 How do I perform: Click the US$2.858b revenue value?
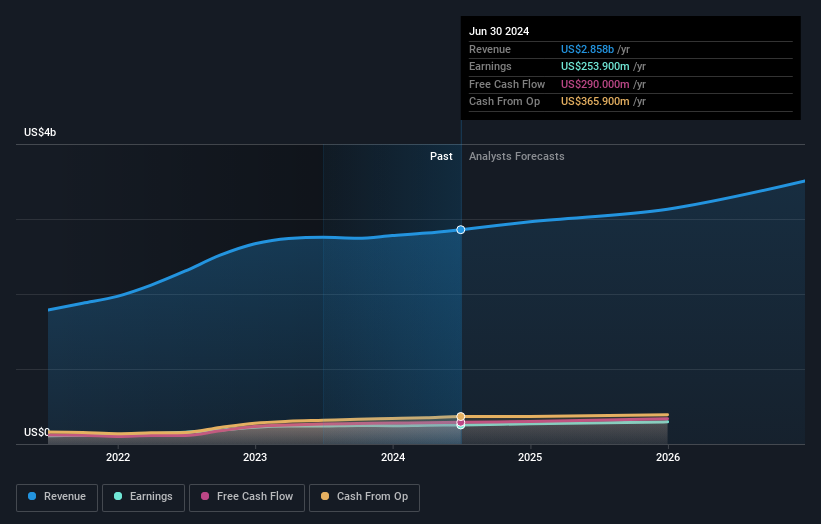click(587, 49)
